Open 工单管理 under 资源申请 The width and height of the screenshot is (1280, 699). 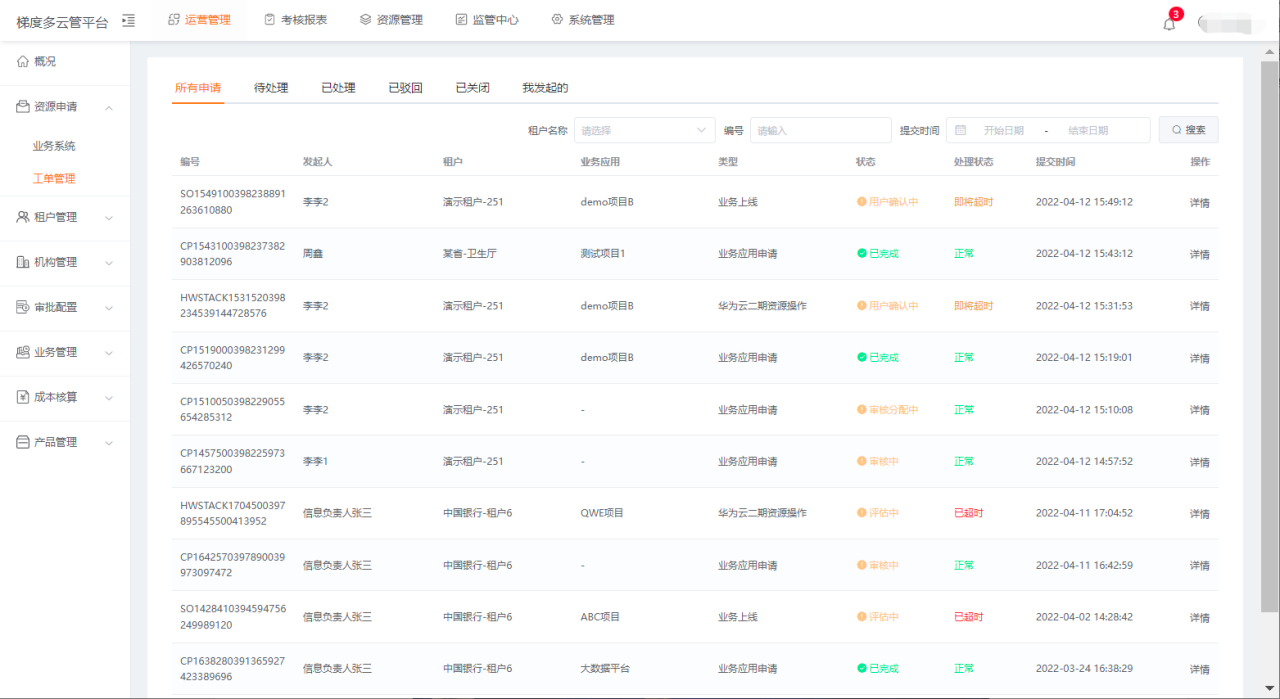pos(54,179)
